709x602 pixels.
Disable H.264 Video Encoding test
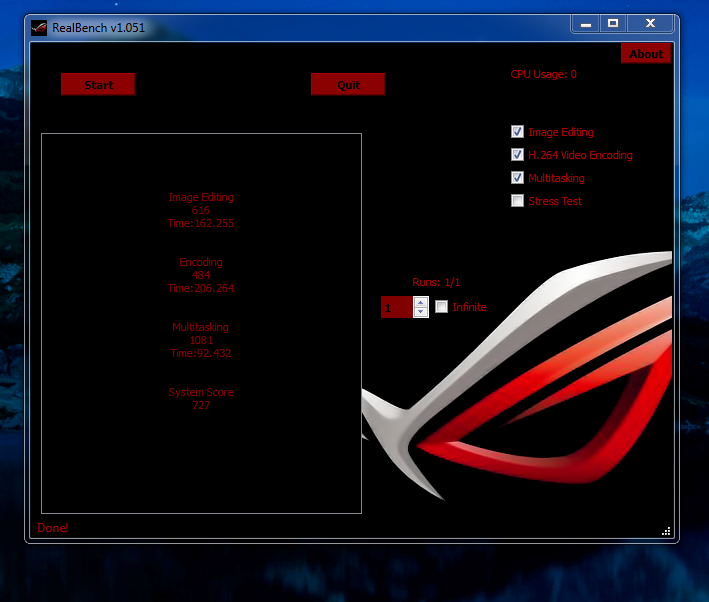point(517,155)
